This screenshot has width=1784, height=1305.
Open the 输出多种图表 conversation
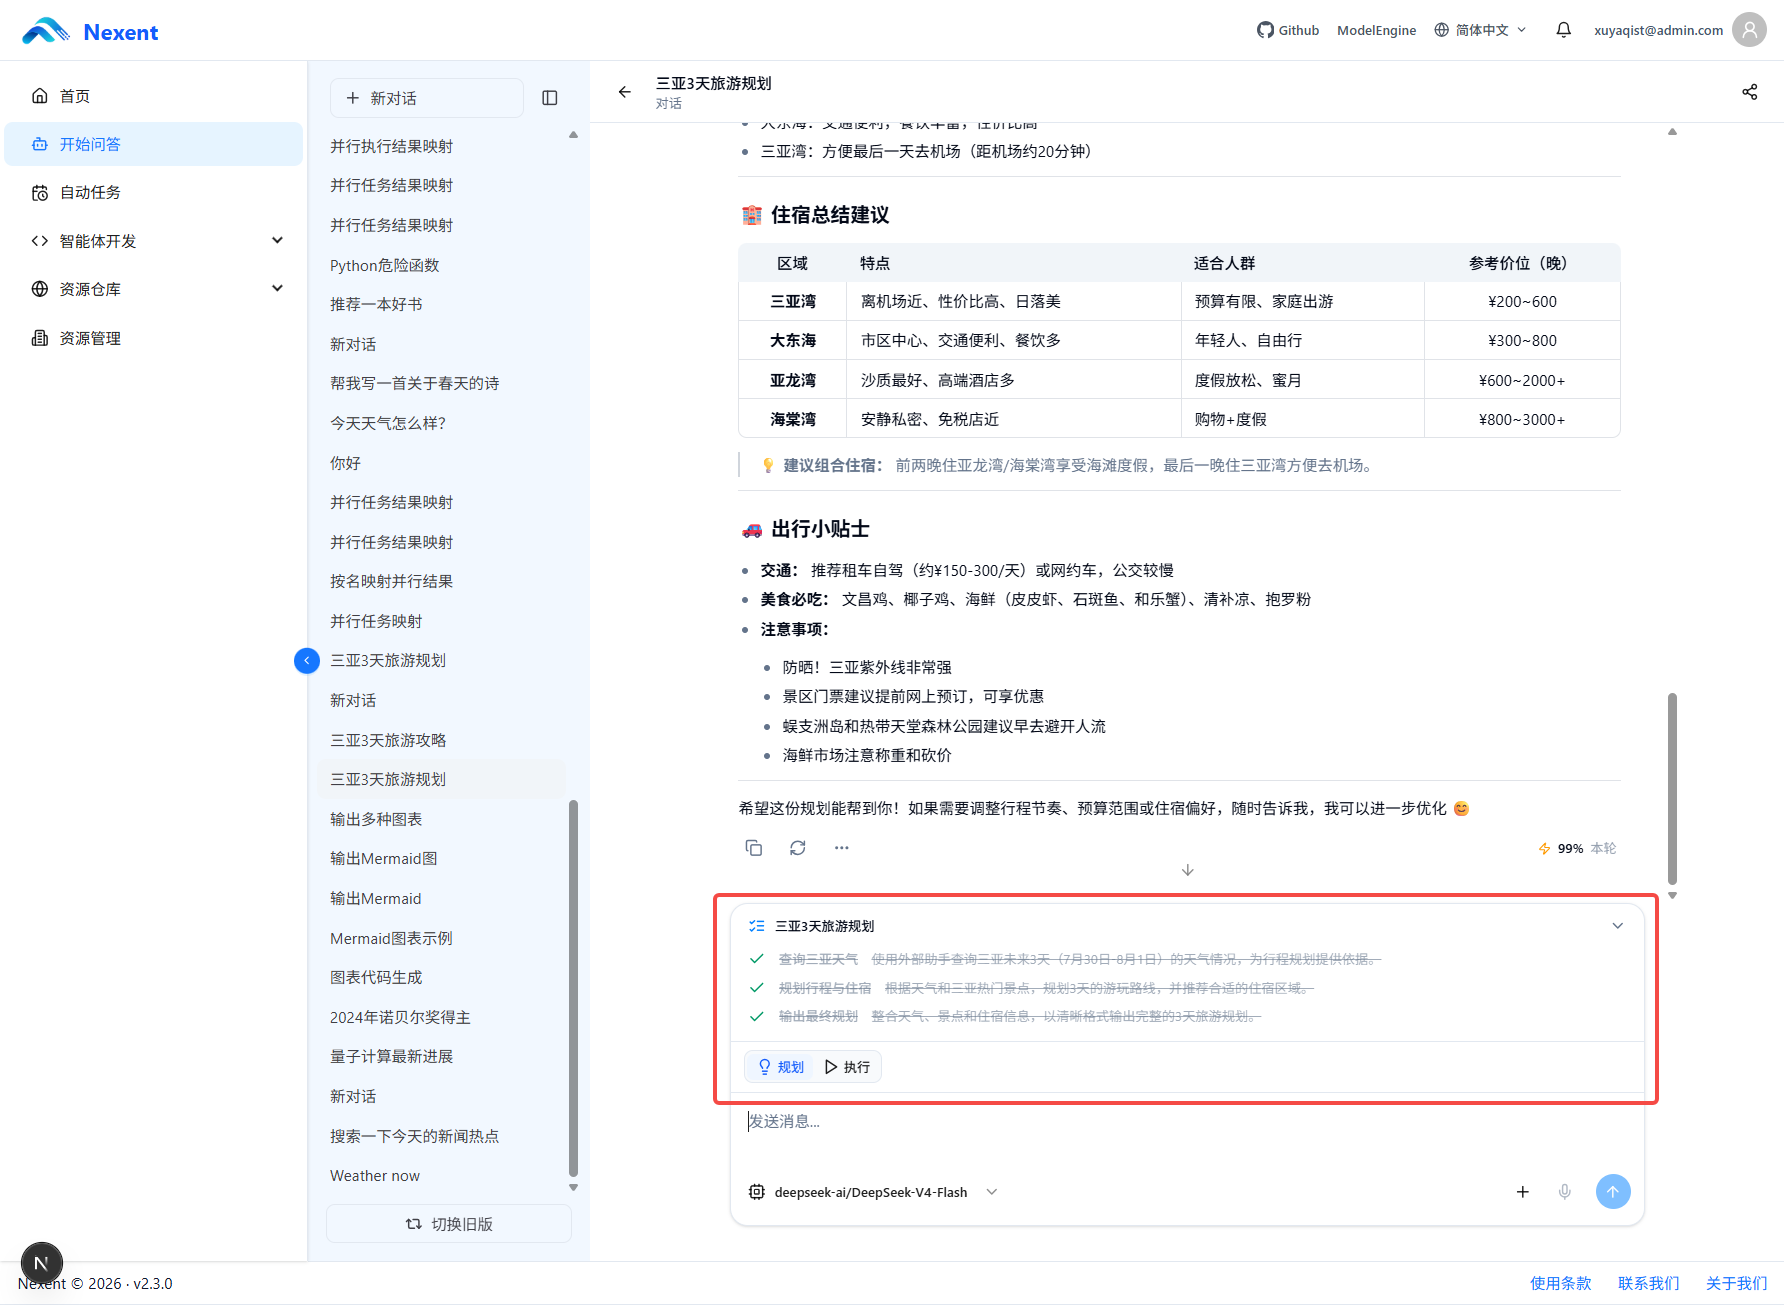441,819
